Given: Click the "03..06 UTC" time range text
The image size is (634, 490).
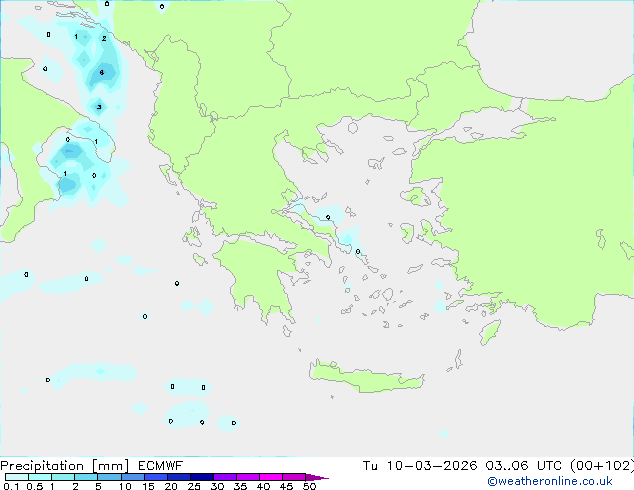Looking at the screenshot, I should point(524,466).
